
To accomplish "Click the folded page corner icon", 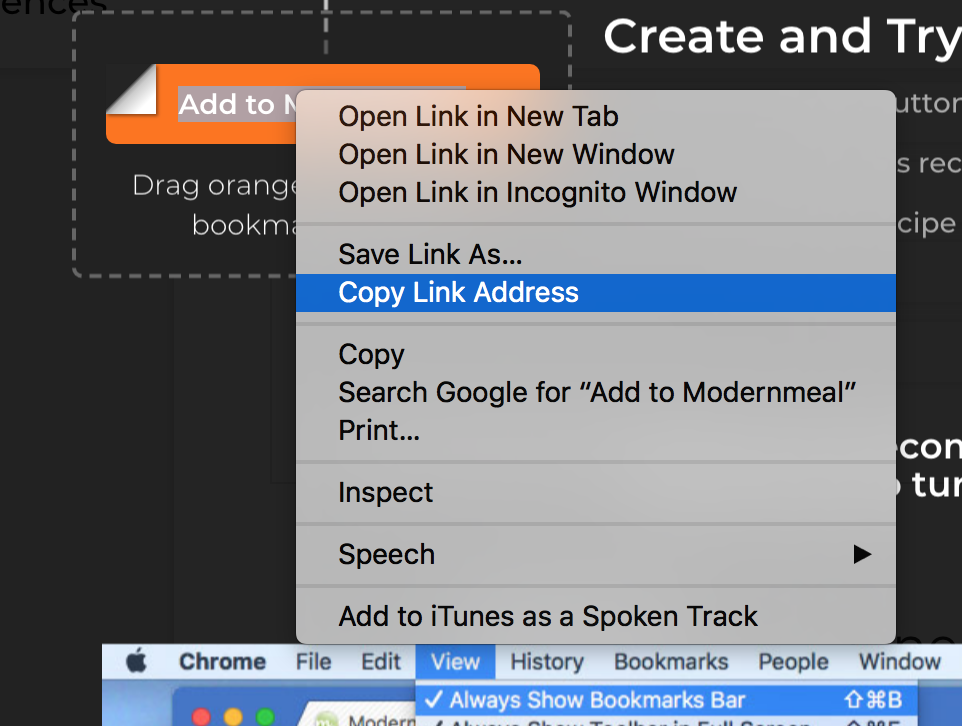I will click(132, 90).
